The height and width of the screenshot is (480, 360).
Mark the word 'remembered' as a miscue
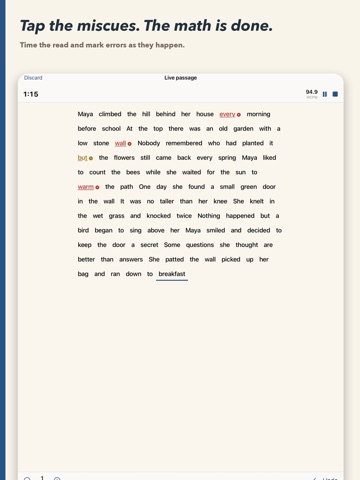[x=184, y=143]
